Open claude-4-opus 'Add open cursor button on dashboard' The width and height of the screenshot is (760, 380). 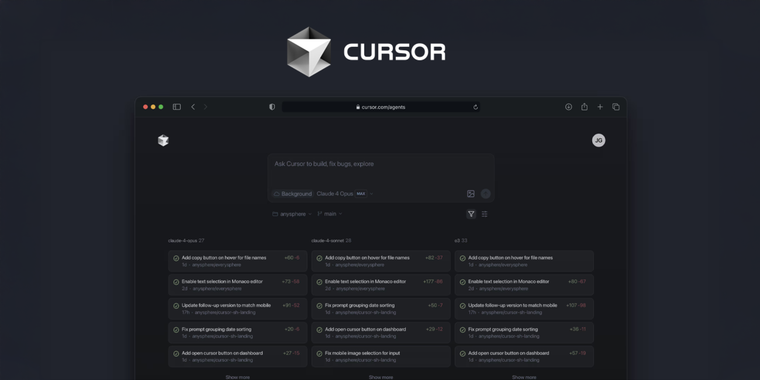[x=238, y=356]
